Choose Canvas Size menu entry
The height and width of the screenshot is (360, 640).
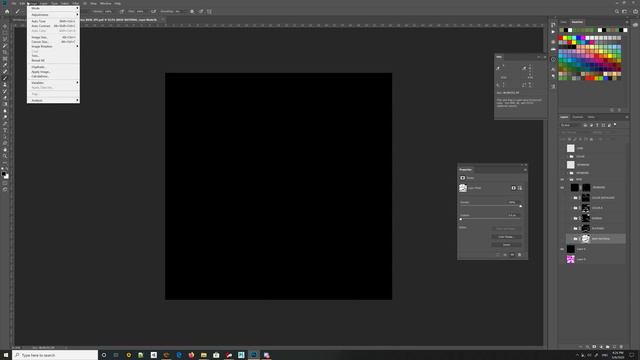[53, 42]
